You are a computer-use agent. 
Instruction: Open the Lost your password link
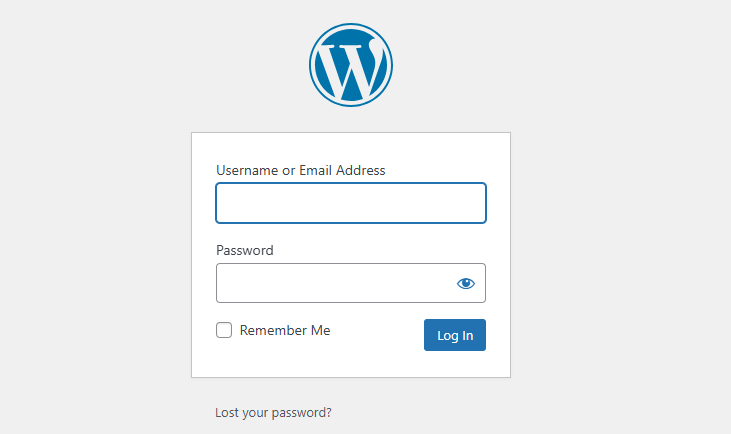click(273, 412)
